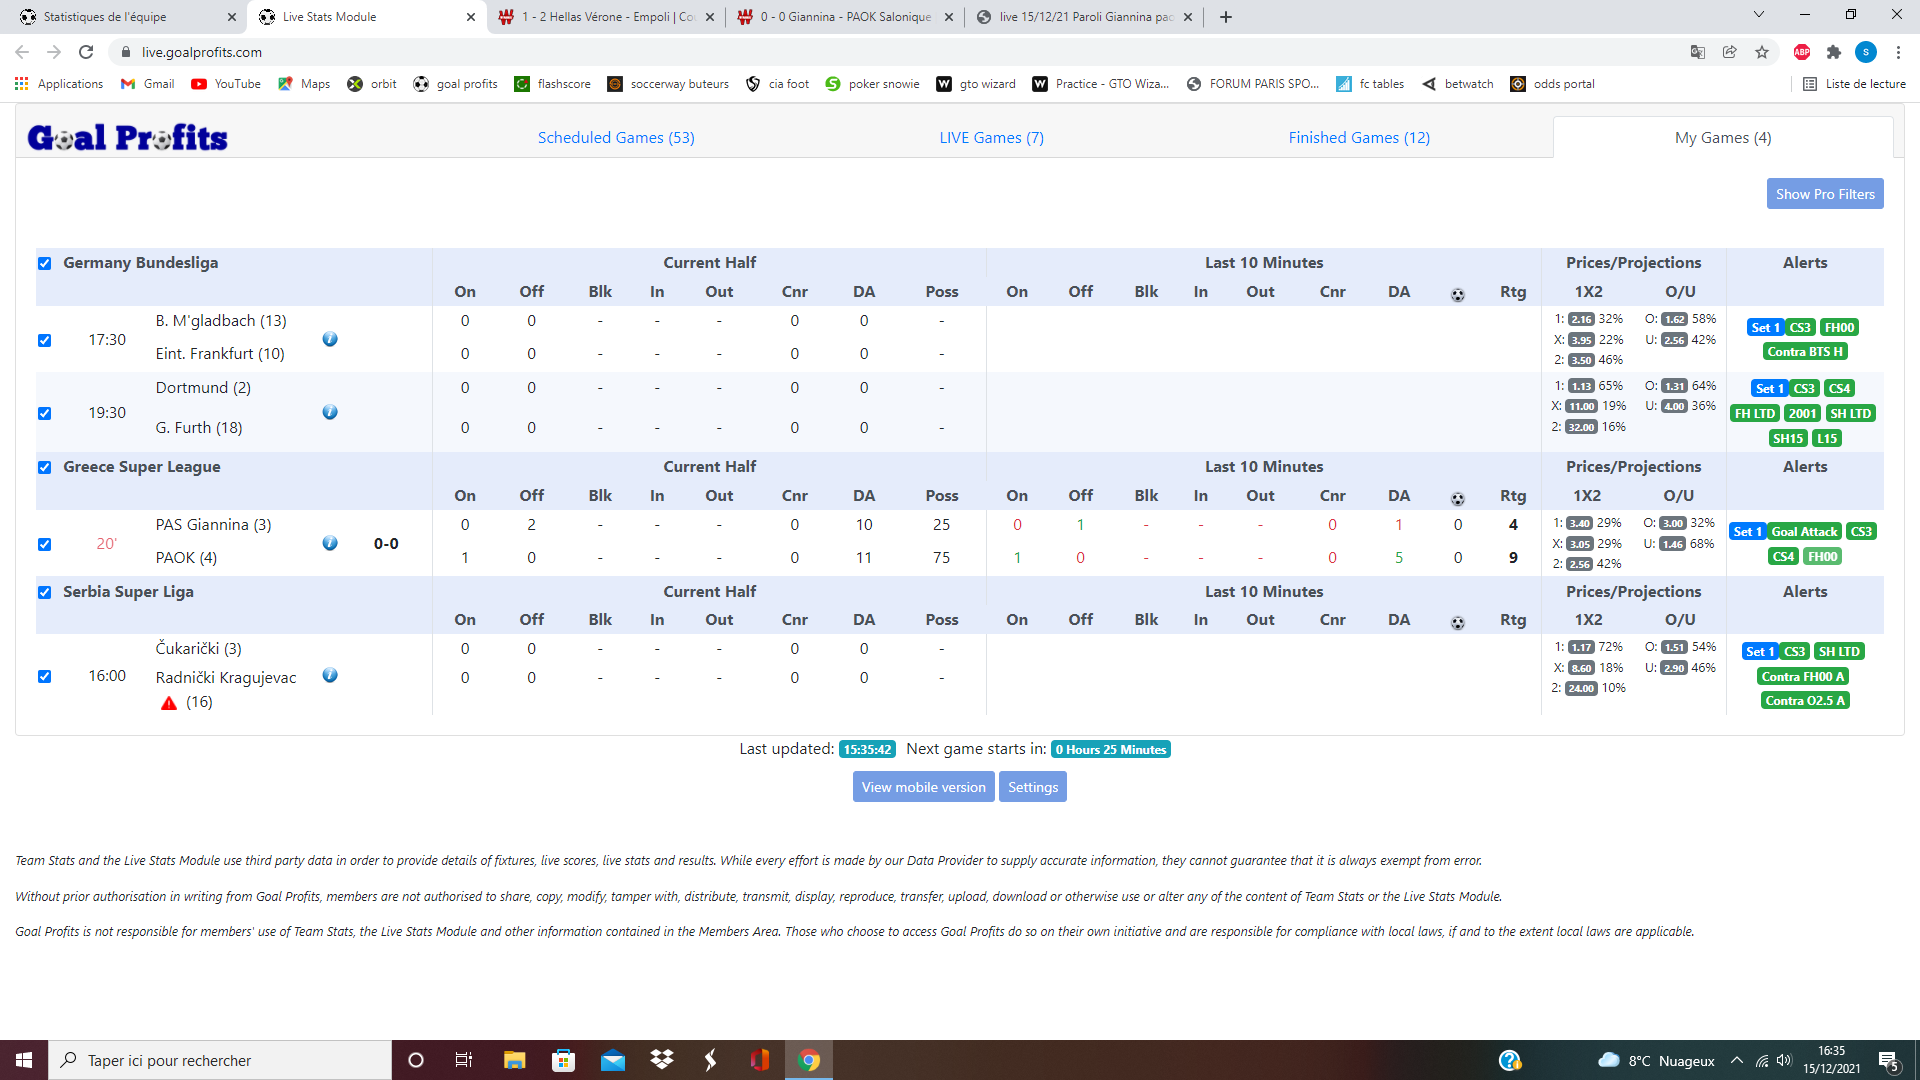This screenshot has width=1920, height=1080.
Task: Open info icon for M'gladbach vs Frankfurt match
Action: coord(330,339)
